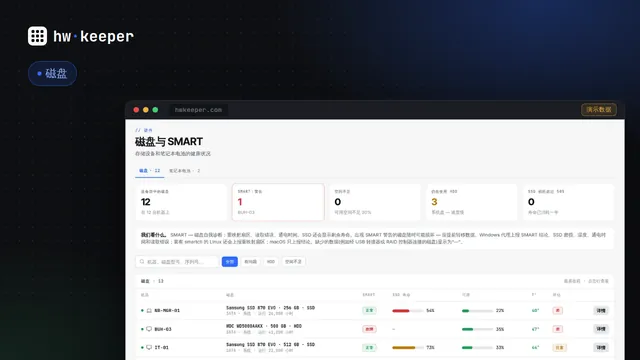
Task: Open details button for NB-MGR-01 row
Action: point(601,311)
